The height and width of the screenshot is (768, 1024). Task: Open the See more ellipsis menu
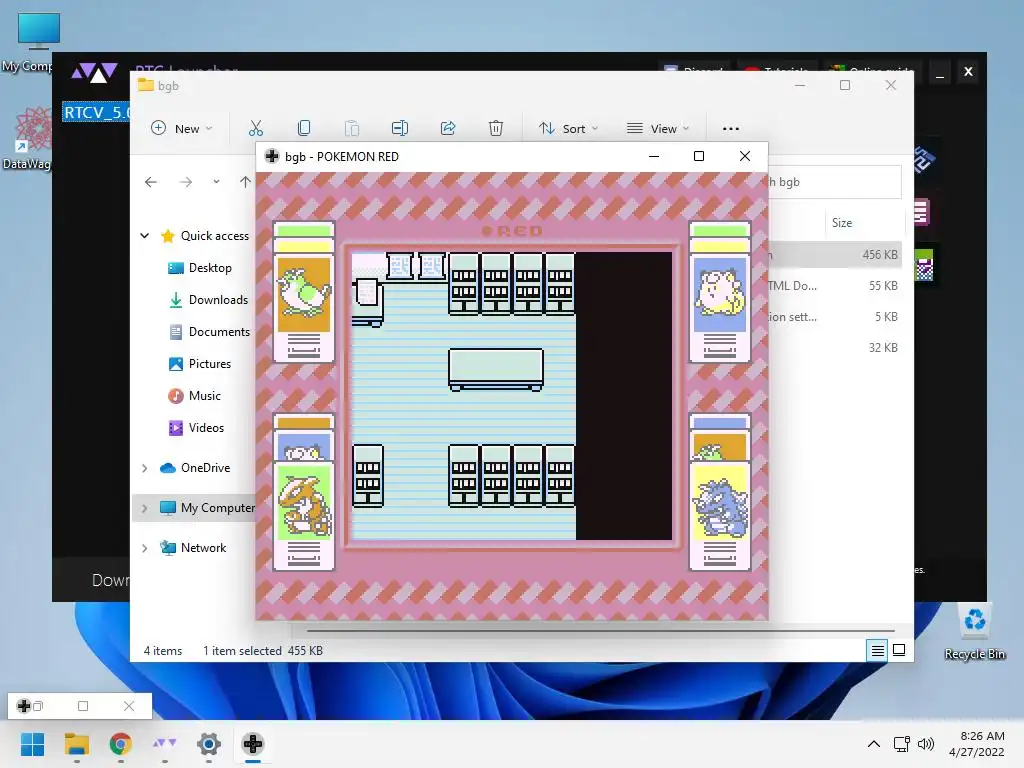pos(731,129)
